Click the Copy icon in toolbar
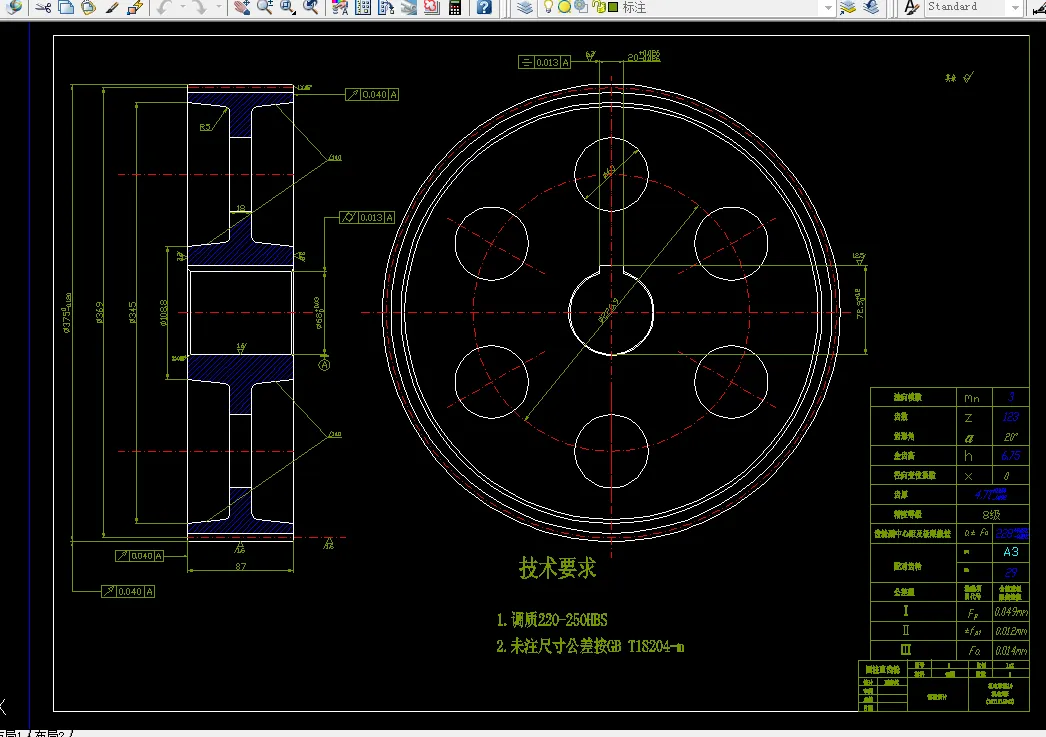 (x=66, y=7)
